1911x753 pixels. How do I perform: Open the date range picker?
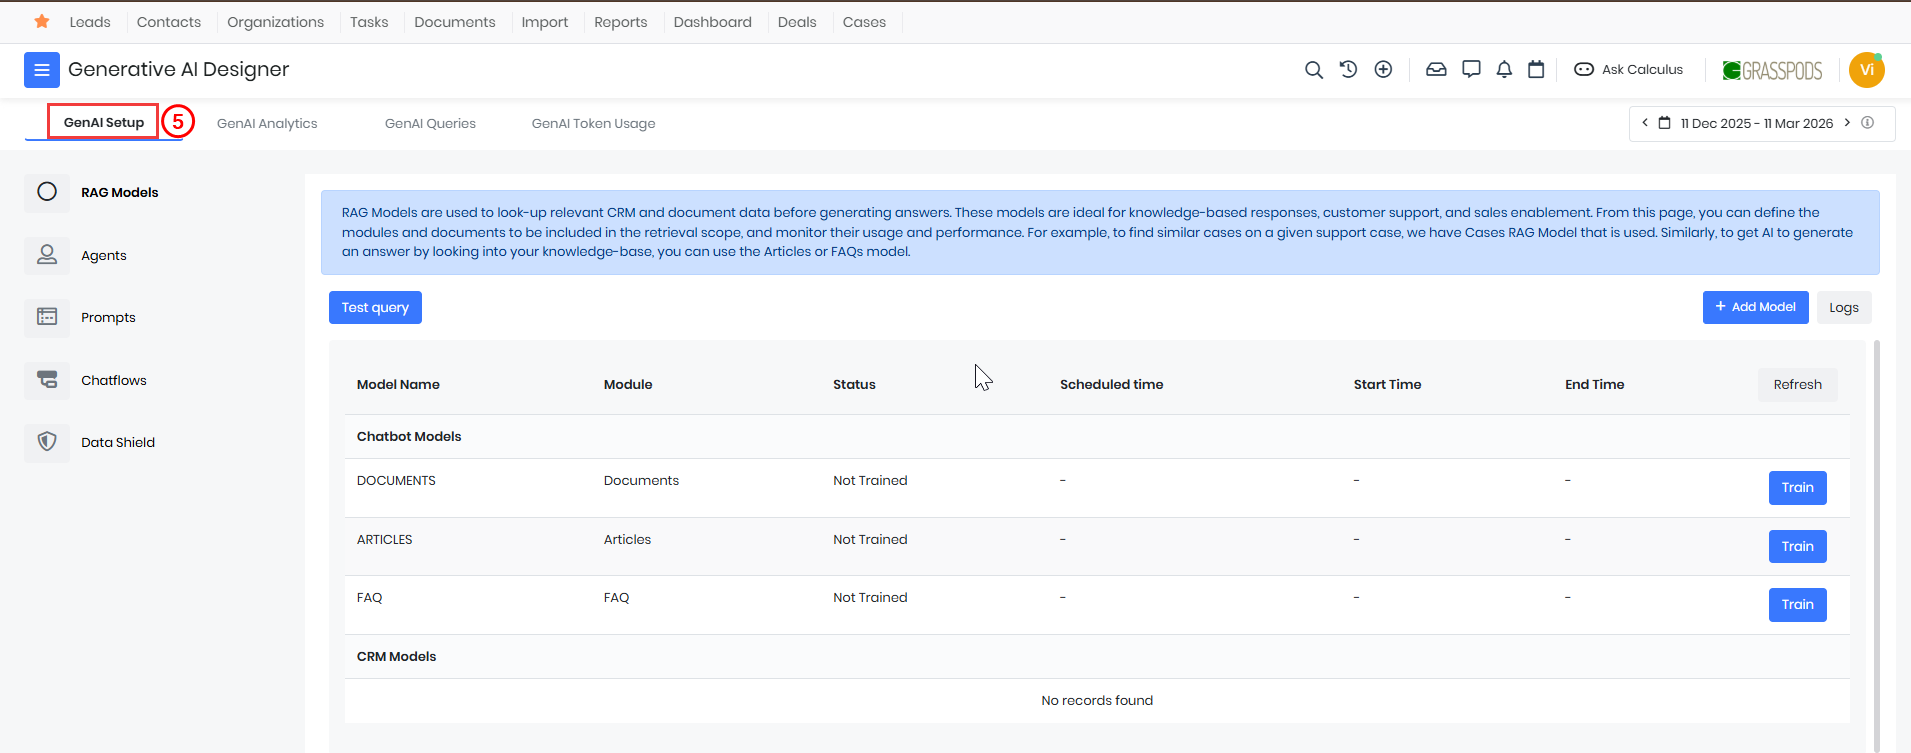1755,124
